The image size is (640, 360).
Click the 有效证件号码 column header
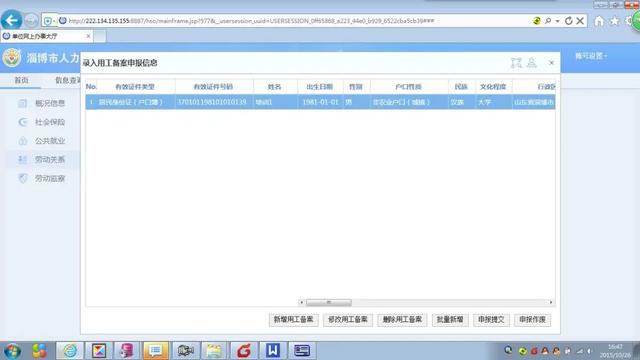pyautogui.click(x=213, y=87)
